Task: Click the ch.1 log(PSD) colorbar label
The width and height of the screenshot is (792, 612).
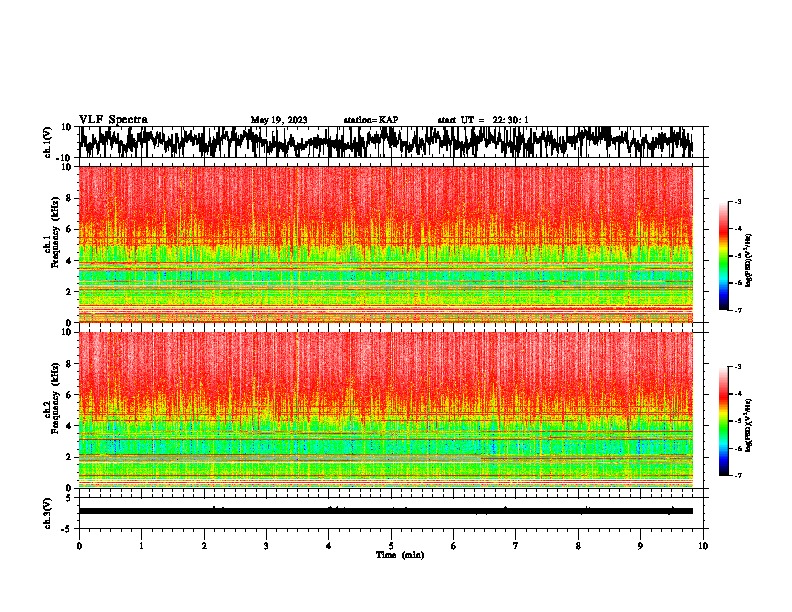Action: click(748, 260)
